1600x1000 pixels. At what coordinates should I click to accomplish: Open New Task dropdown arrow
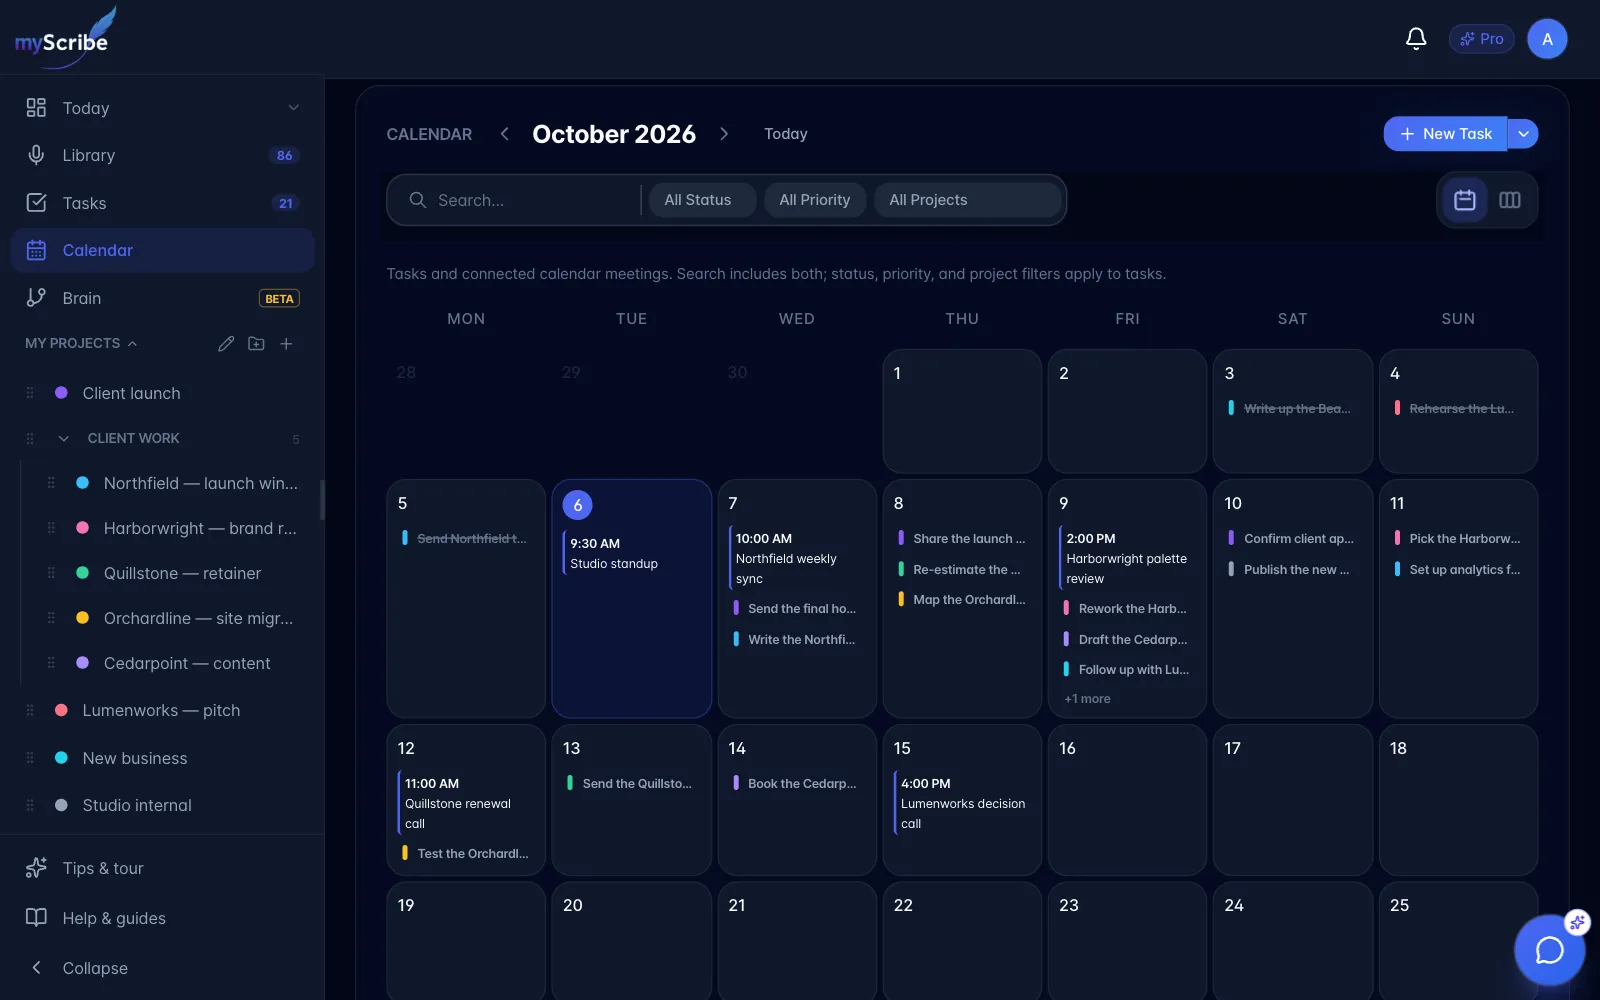click(x=1523, y=134)
